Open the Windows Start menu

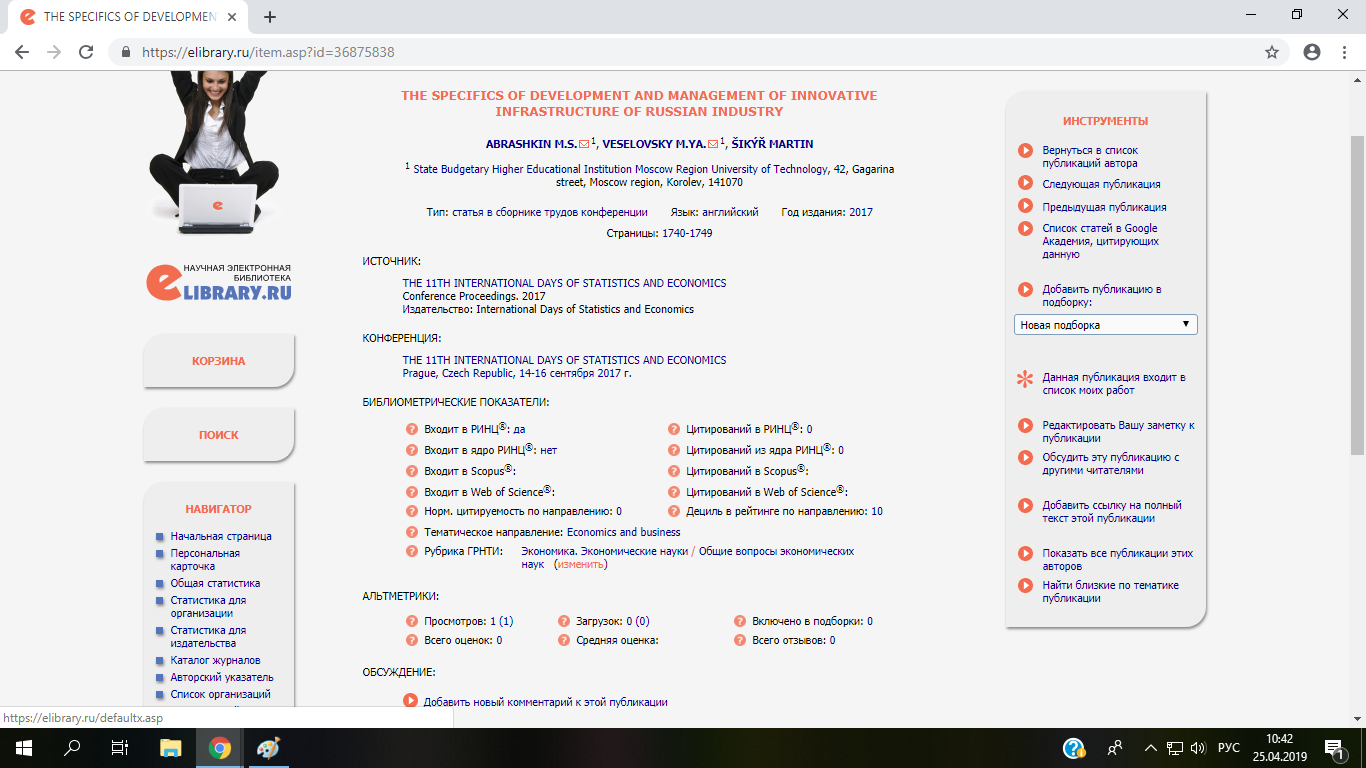click(x=23, y=748)
